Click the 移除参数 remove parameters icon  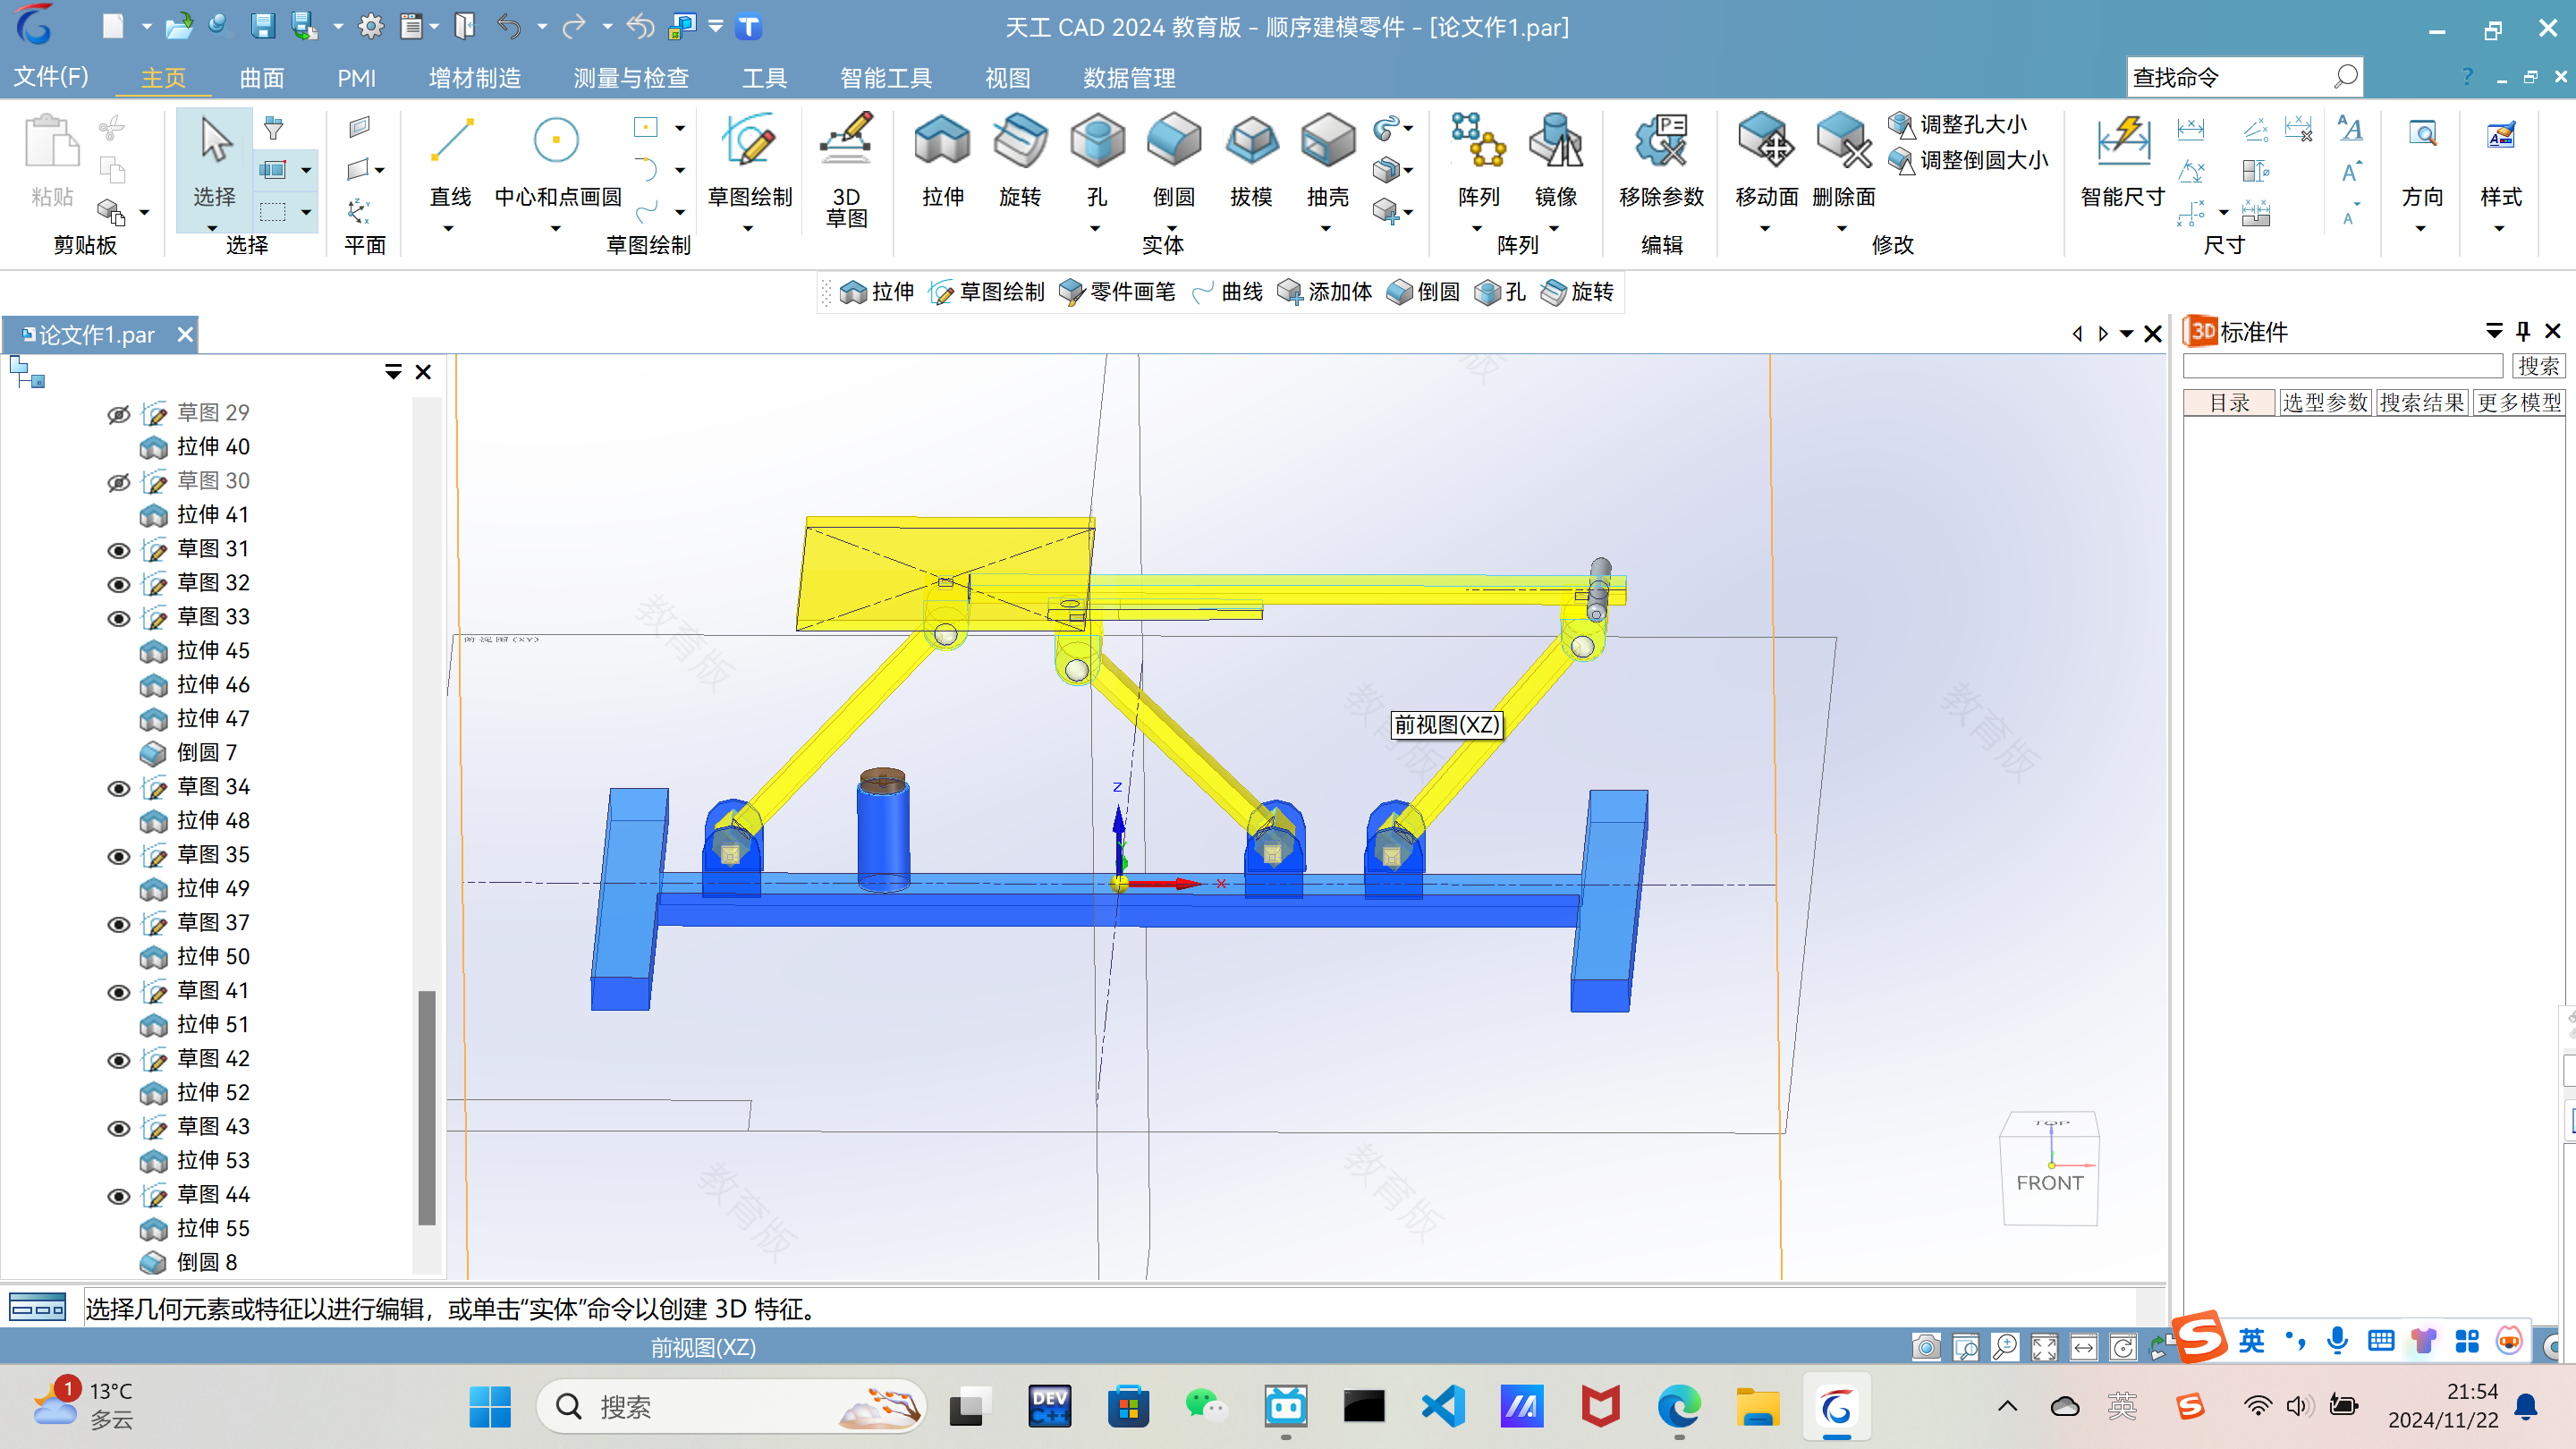[x=1661, y=160]
